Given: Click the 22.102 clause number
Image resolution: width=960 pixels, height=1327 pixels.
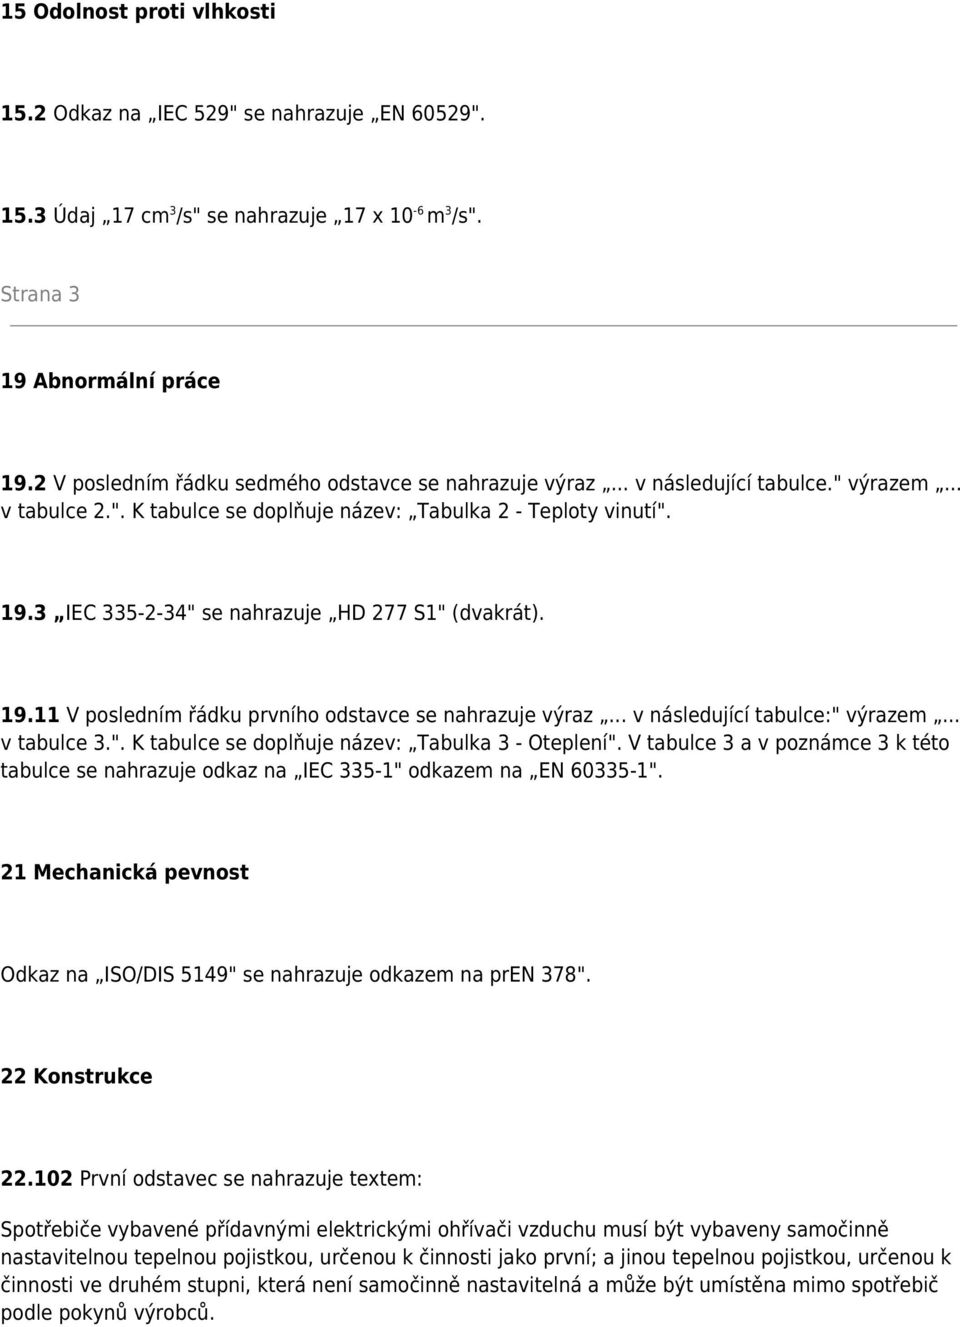Looking at the screenshot, I should tap(36, 1179).
